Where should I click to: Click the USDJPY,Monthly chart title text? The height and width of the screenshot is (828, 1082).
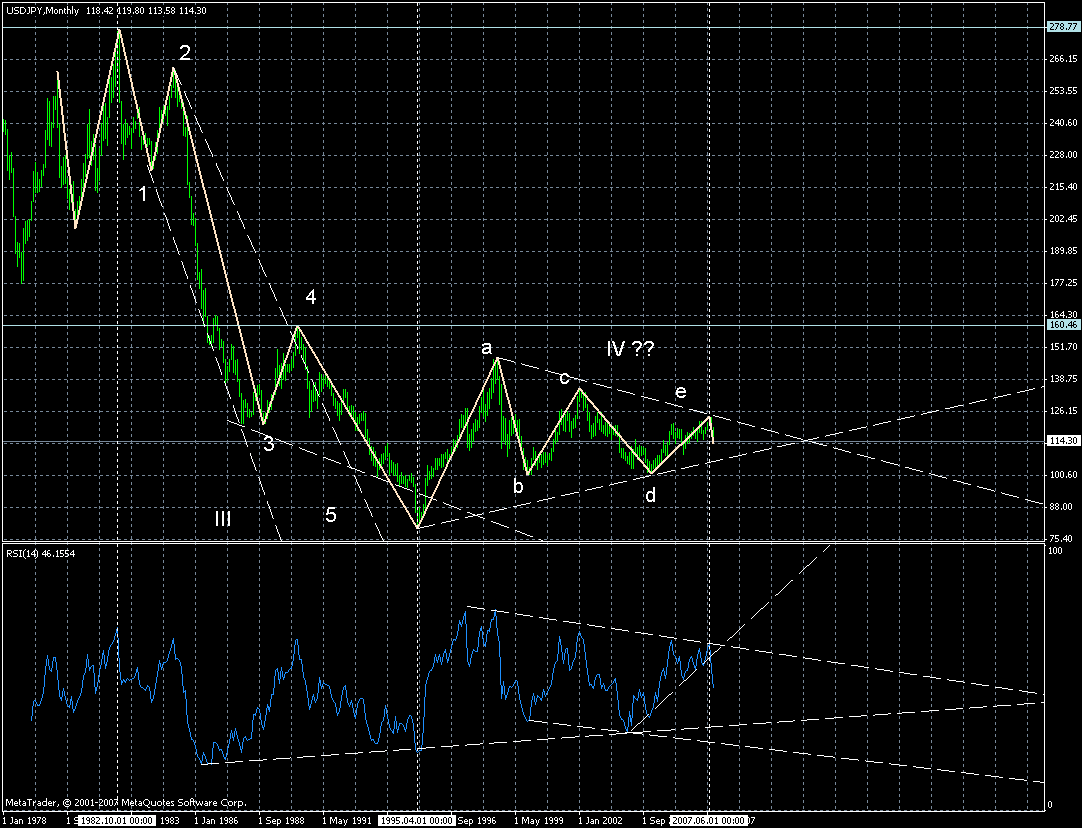pyautogui.click(x=42, y=11)
